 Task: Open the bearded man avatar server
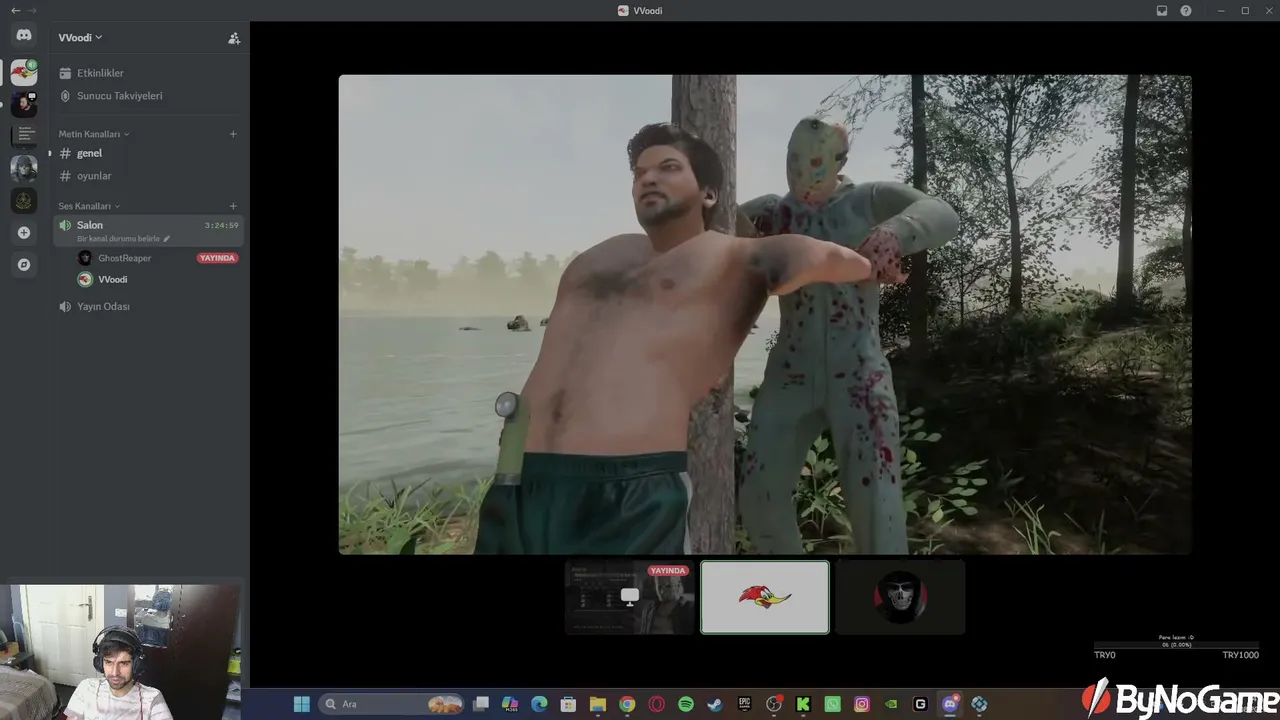pyautogui.click(x=24, y=103)
